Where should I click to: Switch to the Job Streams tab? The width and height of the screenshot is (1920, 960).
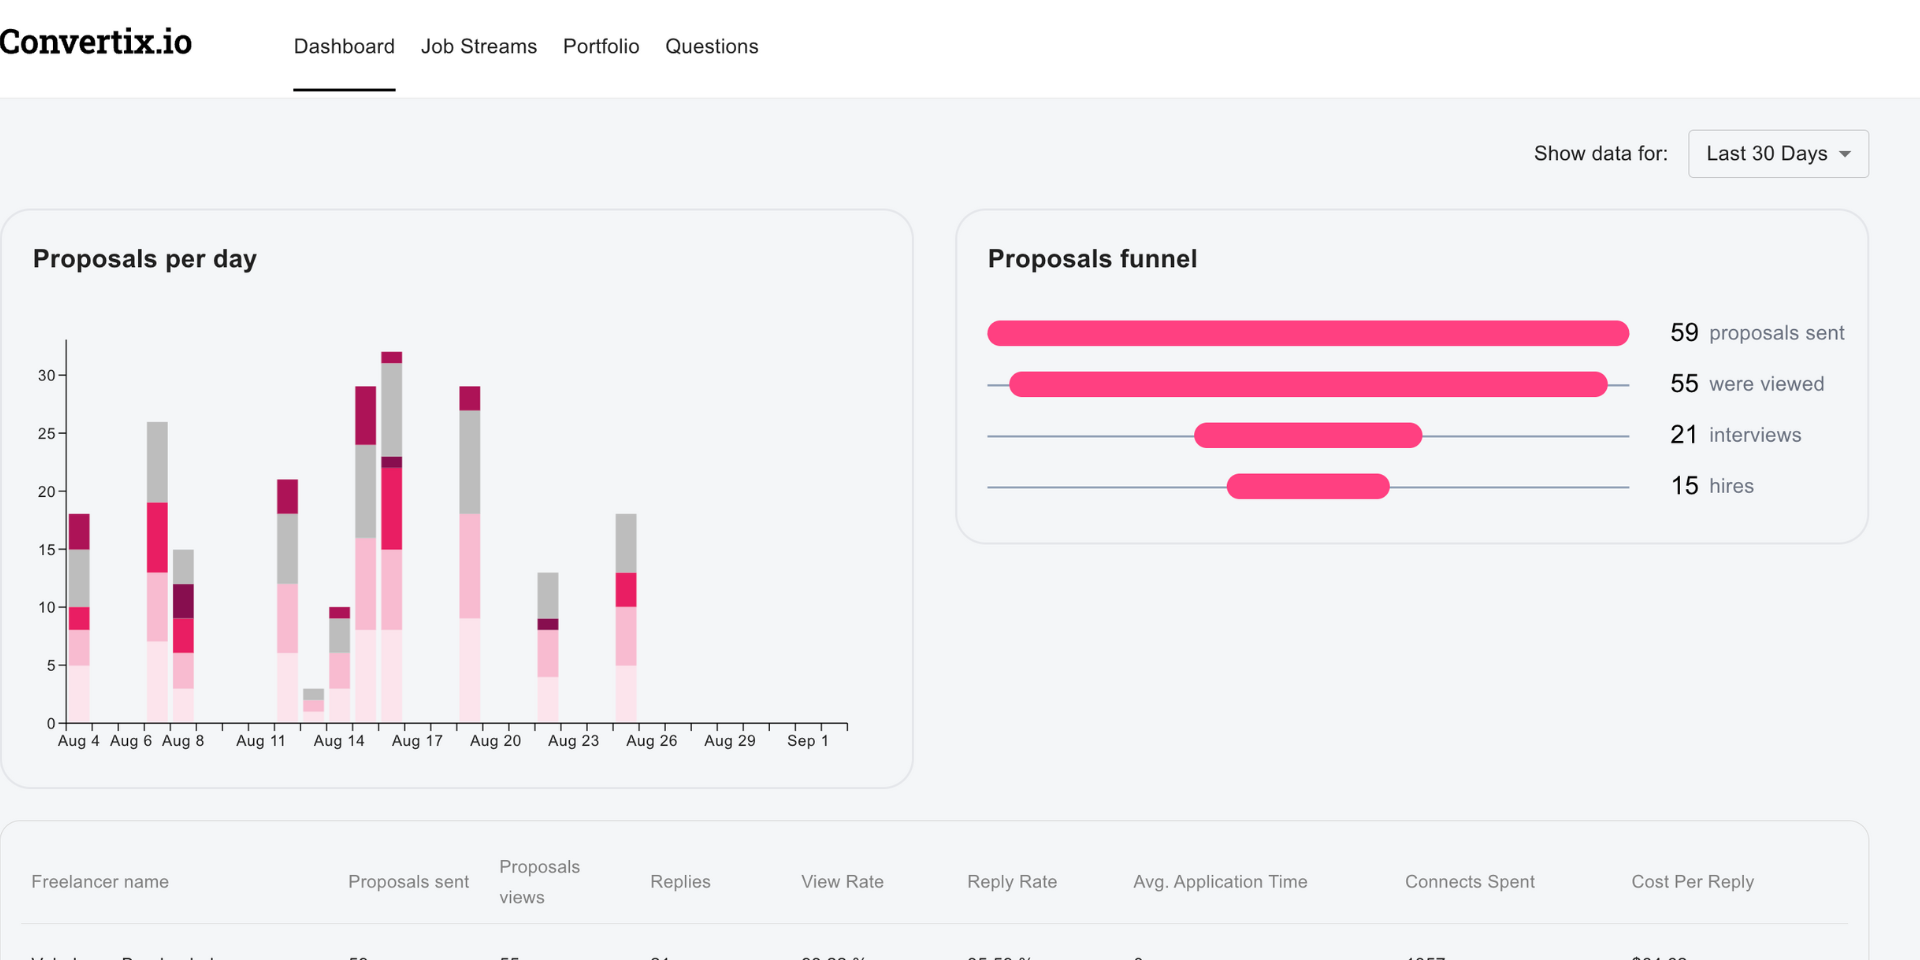479,47
